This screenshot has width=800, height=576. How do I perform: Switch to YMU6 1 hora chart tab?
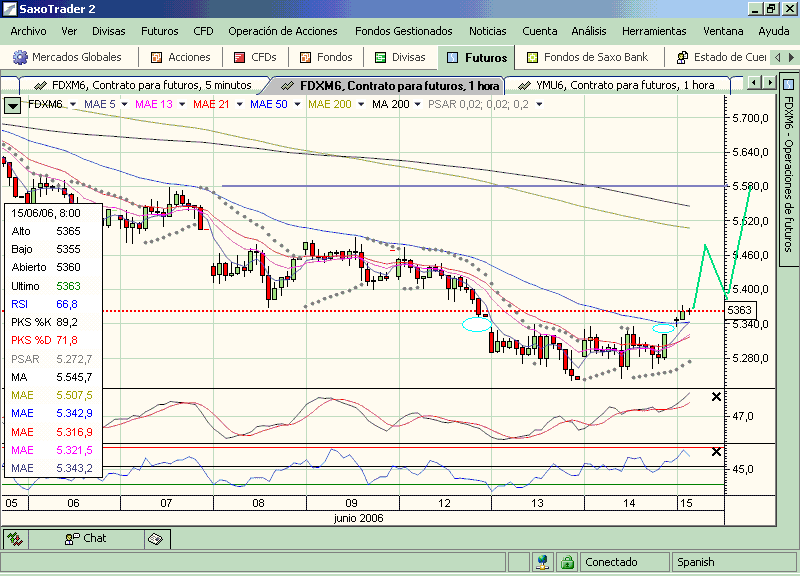(x=617, y=85)
